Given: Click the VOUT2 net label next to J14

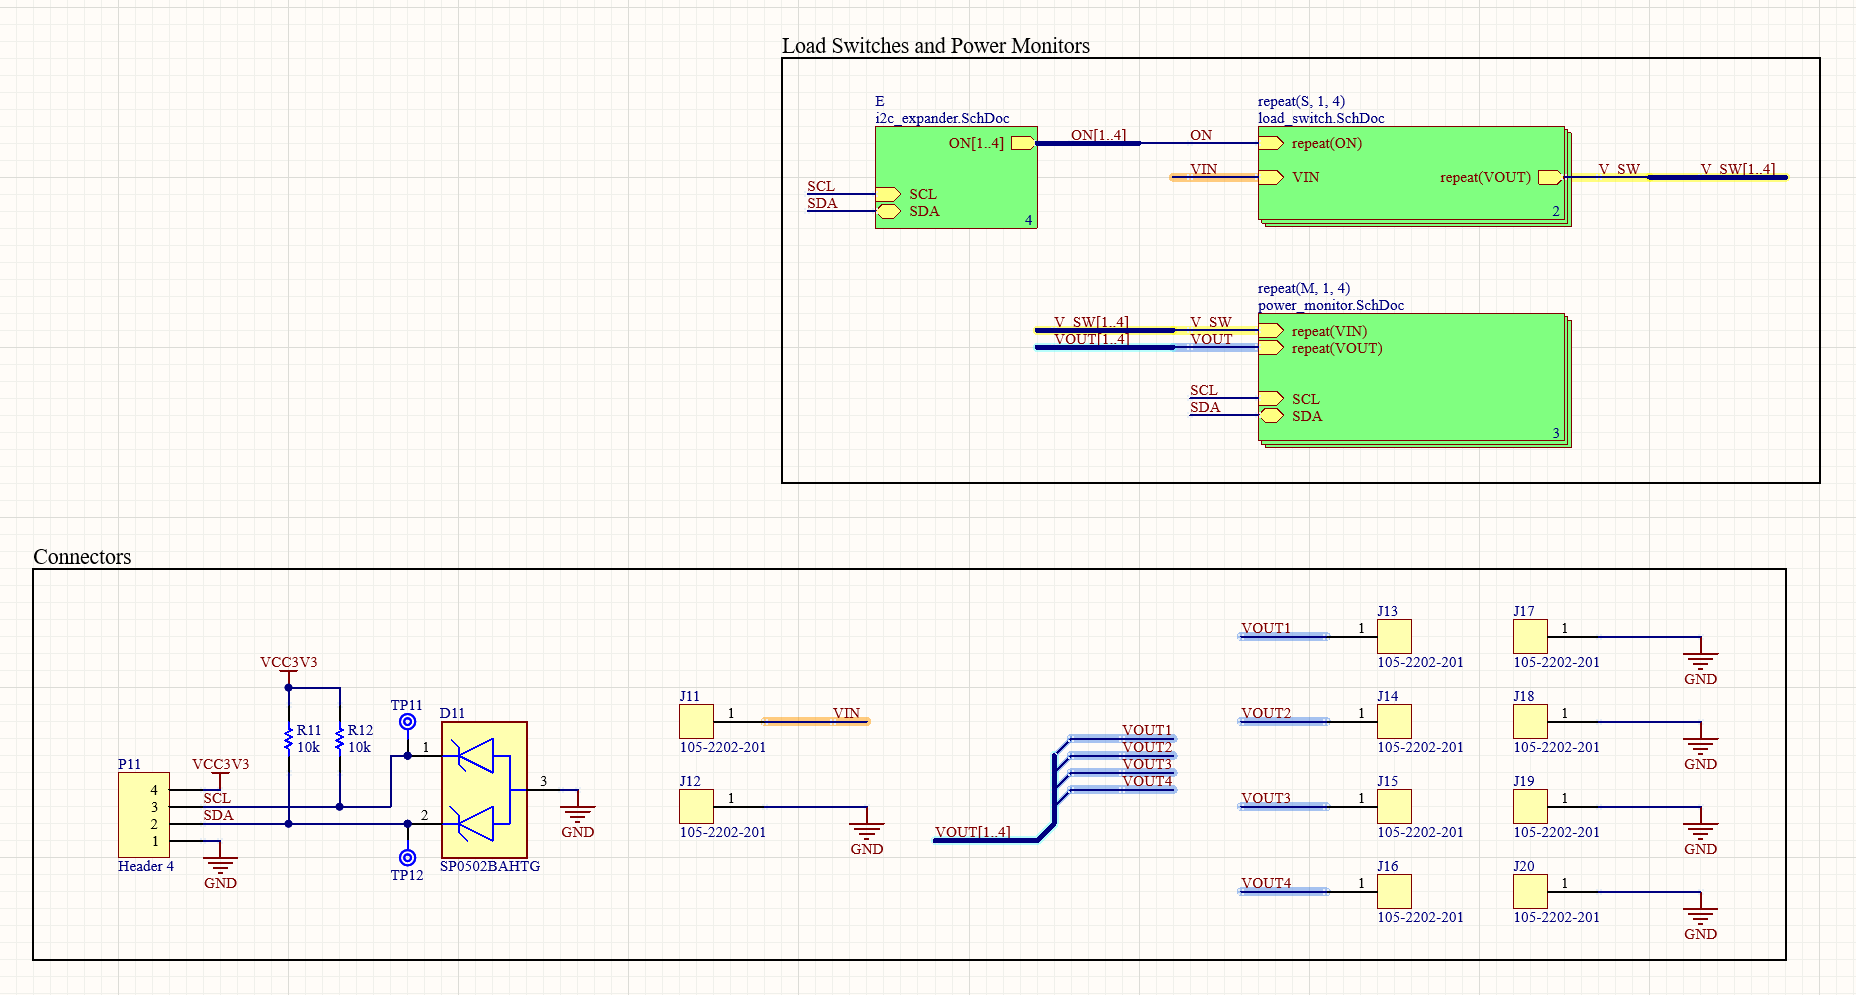Looking at the screenshot, I should [x=1265, y=713].
